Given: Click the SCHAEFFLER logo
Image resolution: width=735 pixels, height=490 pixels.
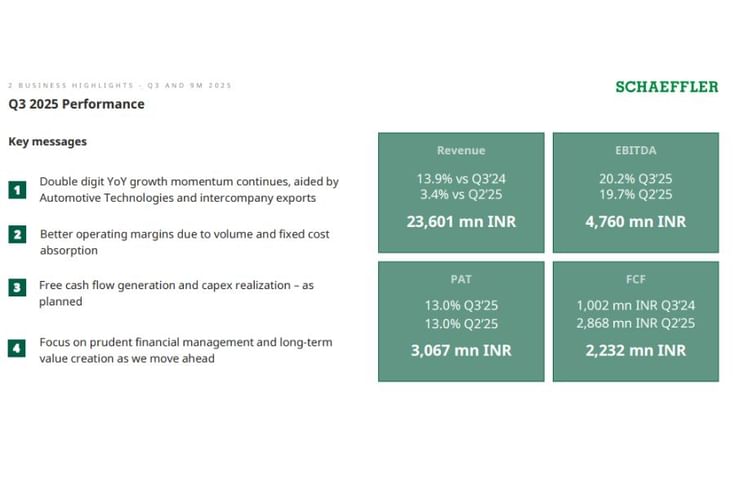Looking at the screenshot, I should coord(667,87).
